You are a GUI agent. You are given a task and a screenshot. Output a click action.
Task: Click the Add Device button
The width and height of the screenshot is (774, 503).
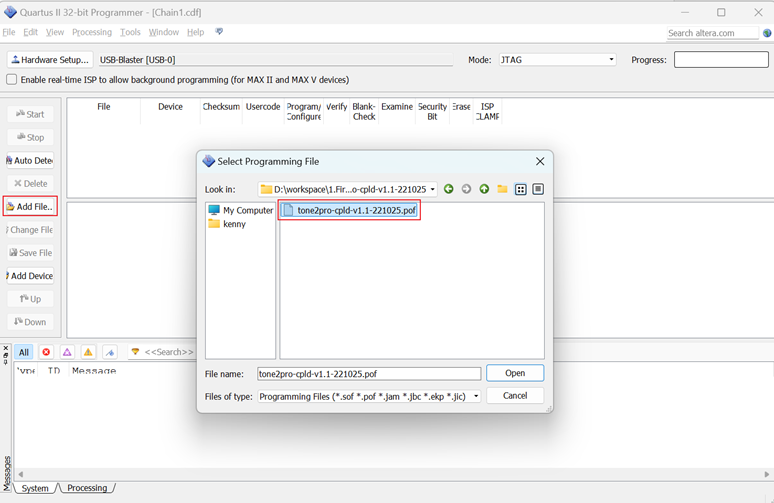pos(30,276)
